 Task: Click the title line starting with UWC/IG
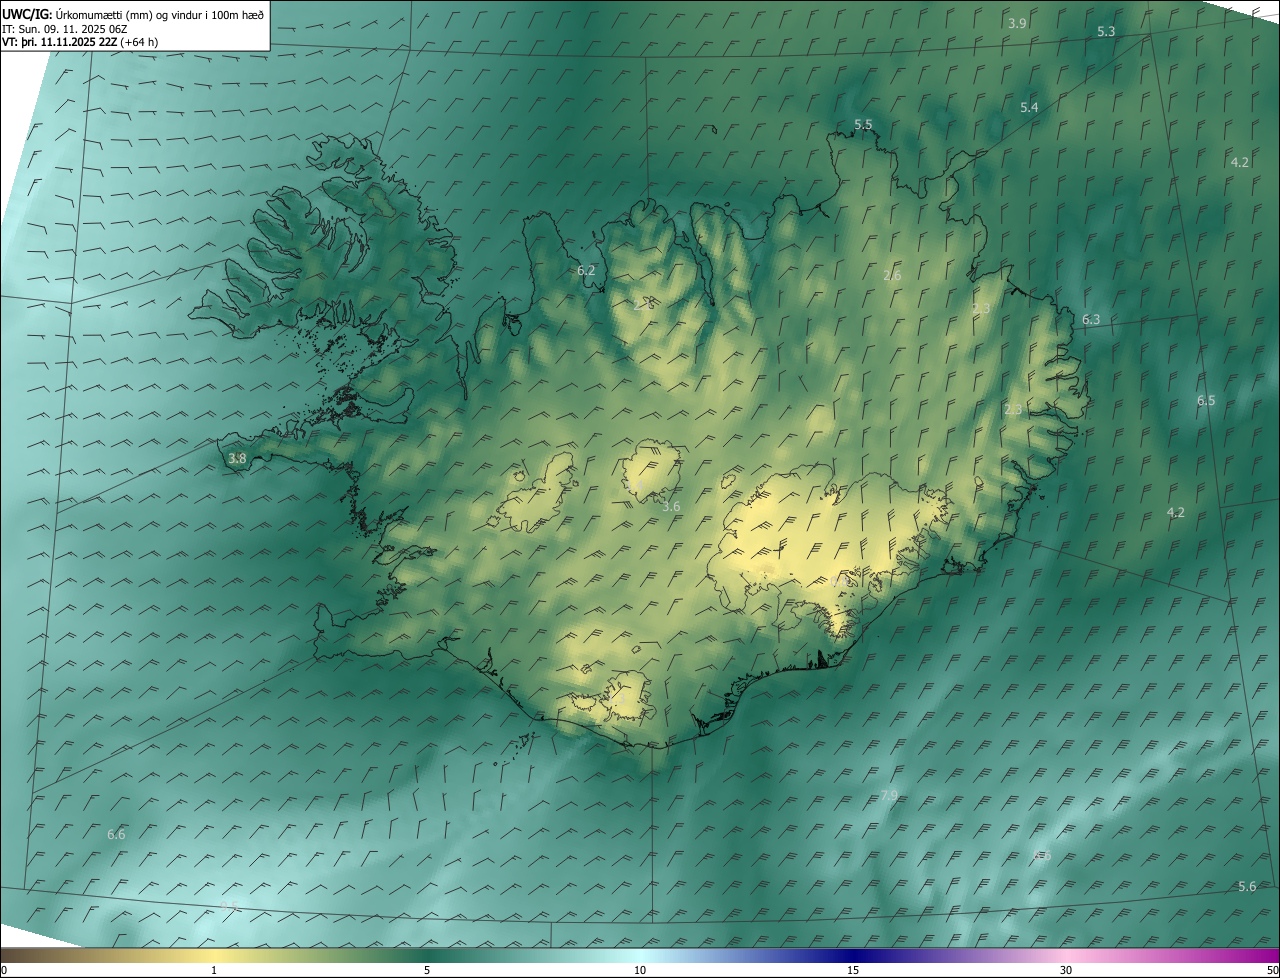click(133, 15)
